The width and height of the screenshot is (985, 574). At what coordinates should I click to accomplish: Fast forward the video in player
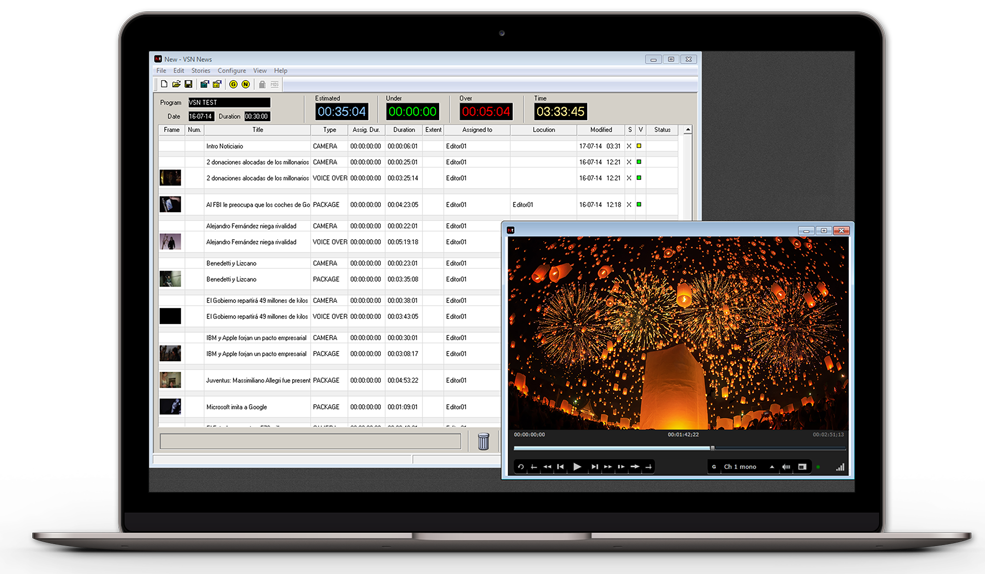(x=607, y=467)
